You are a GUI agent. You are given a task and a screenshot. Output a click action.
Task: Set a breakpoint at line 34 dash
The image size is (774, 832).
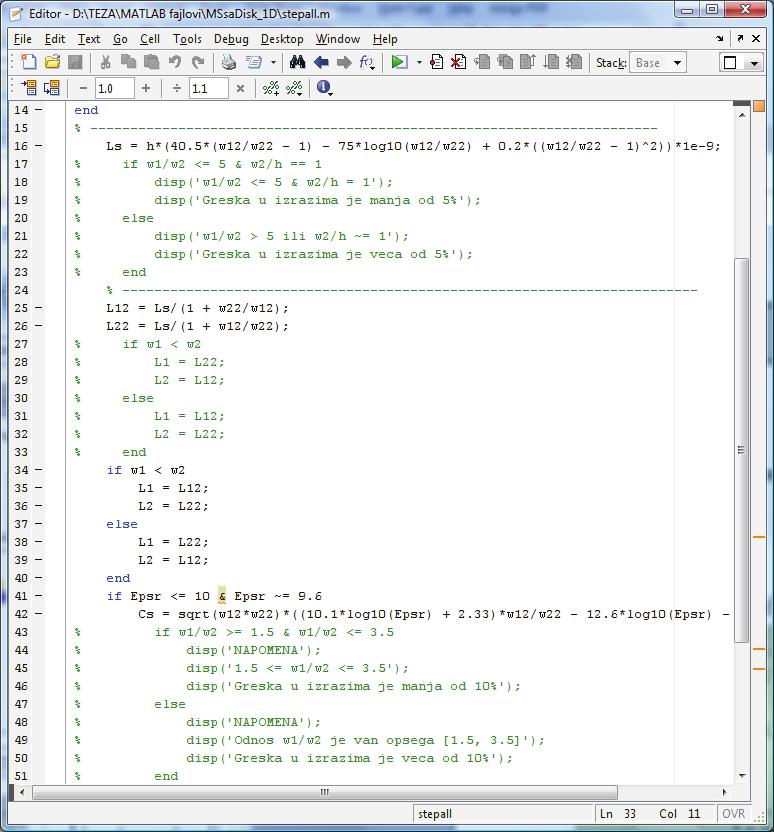coord(38,470)
